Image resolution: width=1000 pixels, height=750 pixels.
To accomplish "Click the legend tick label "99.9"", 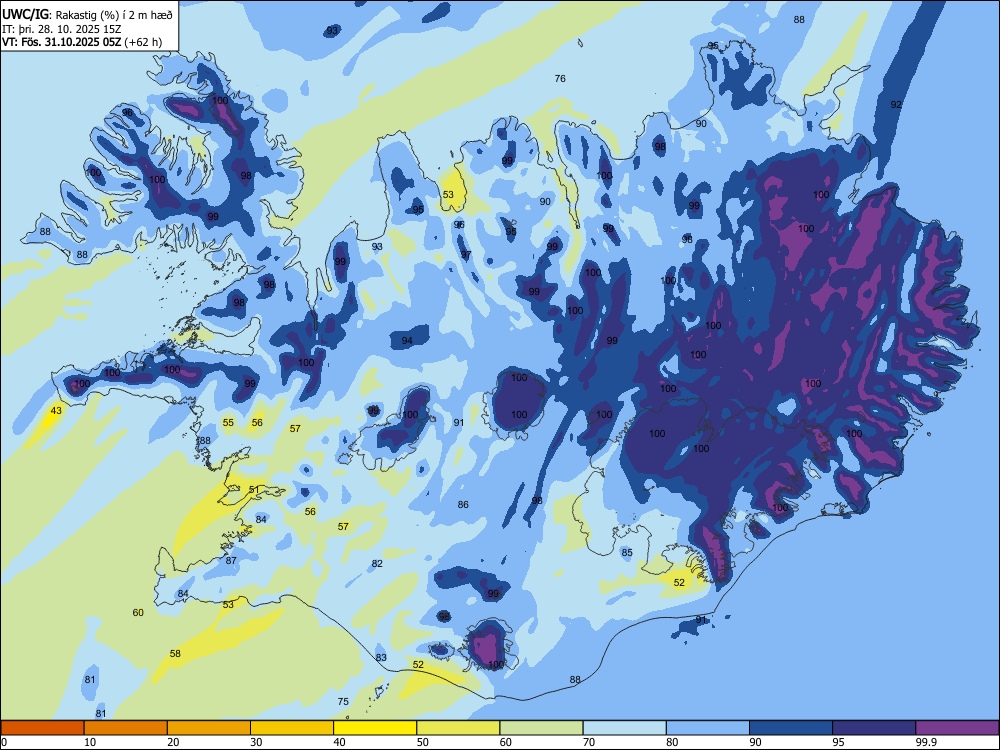I will [925, 742].
